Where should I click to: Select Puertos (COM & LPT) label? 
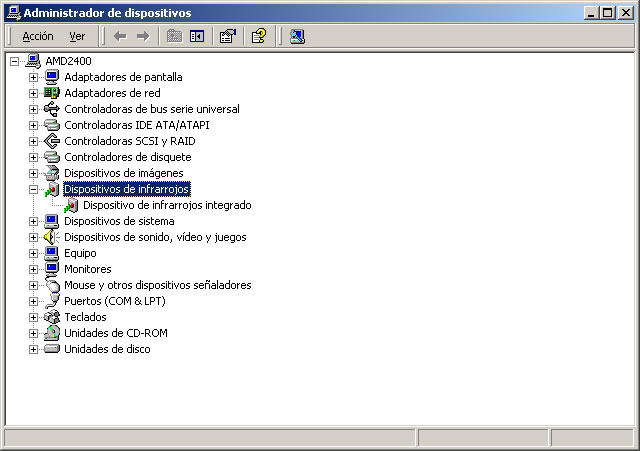coord(115,301)
